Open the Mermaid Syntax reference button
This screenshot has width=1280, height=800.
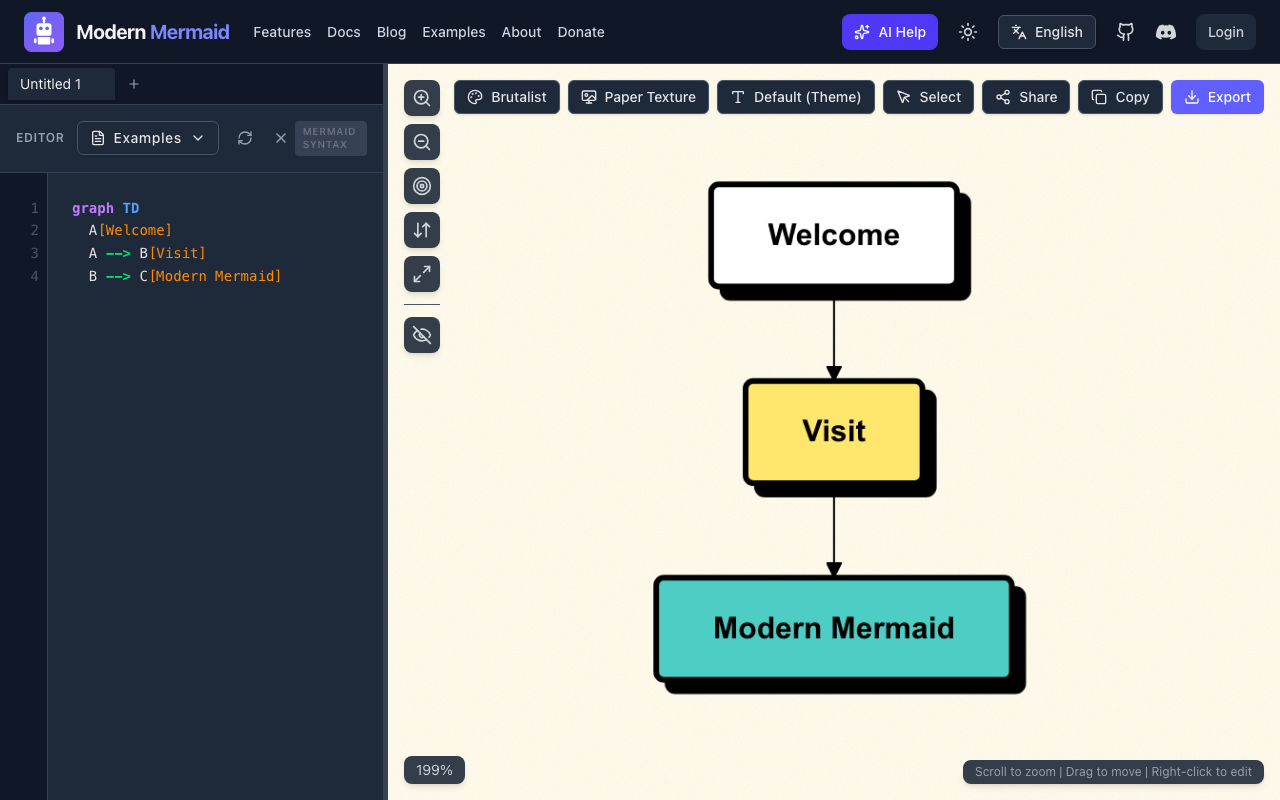click(x=331, y=138)
